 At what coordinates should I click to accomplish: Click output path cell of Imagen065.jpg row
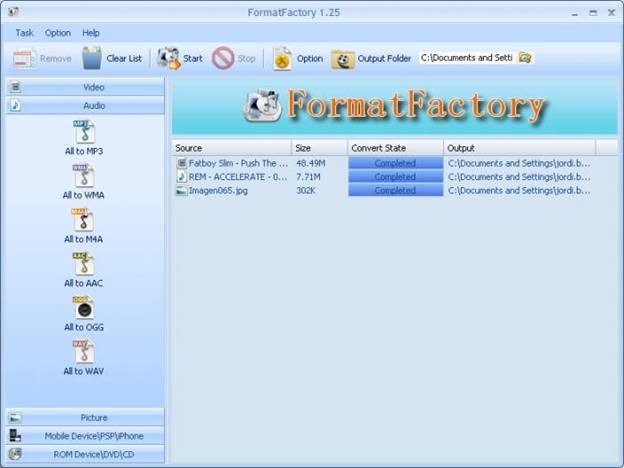(x=519, y=191)
